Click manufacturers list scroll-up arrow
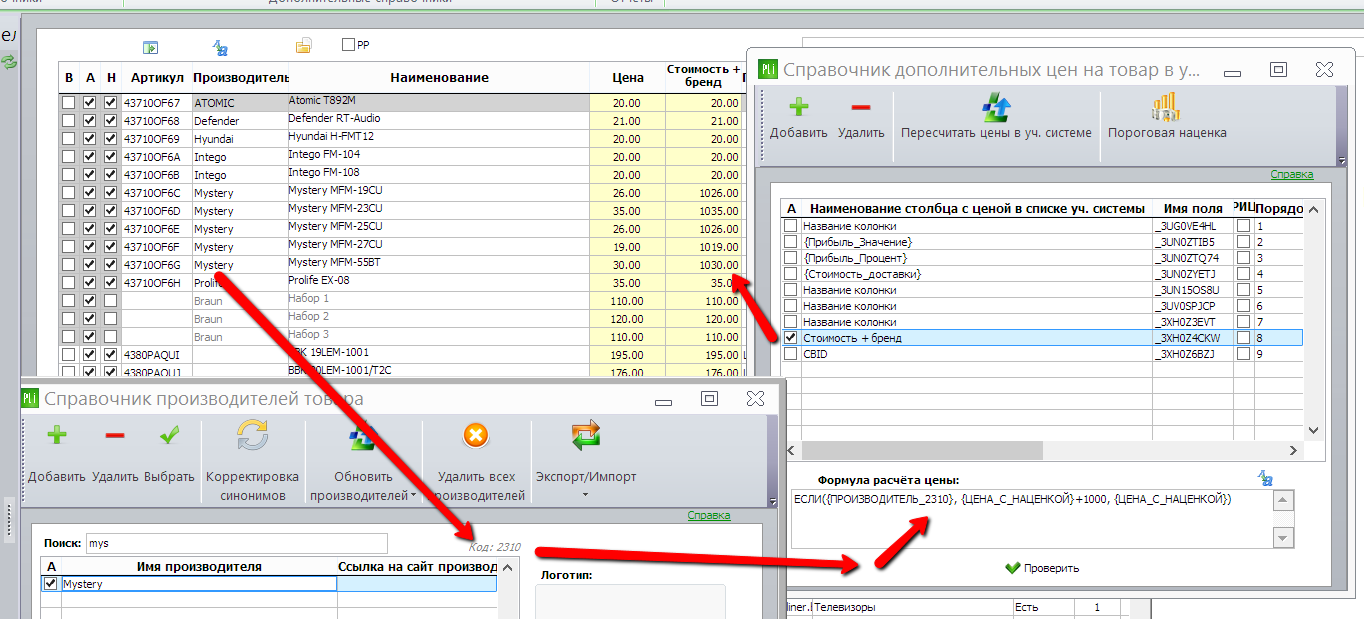Screen dimensions: 1364x619 (x=506, y=568)
